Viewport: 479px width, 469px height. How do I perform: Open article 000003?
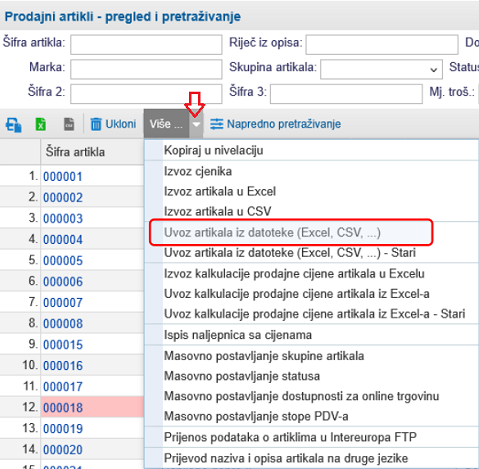[63, 218]
